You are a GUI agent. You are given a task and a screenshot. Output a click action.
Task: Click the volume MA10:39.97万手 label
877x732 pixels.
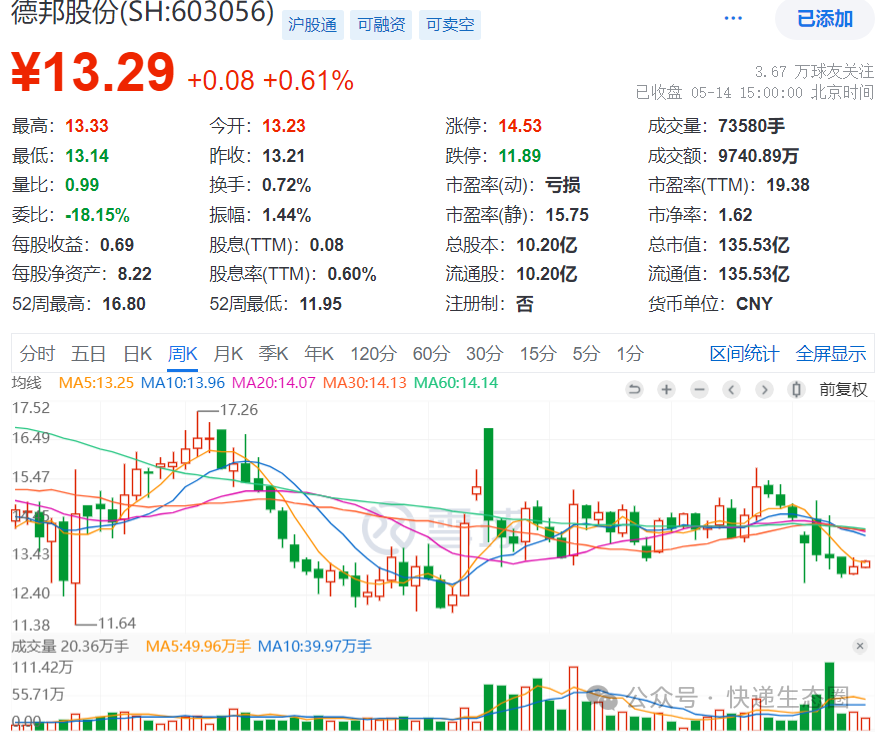coord(314,646)
